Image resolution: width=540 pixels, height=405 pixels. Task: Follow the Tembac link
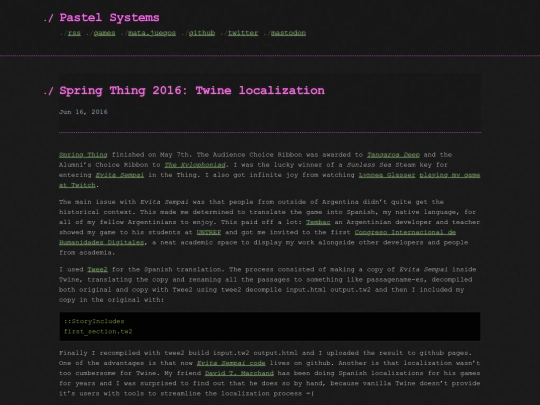coord(318,222)
